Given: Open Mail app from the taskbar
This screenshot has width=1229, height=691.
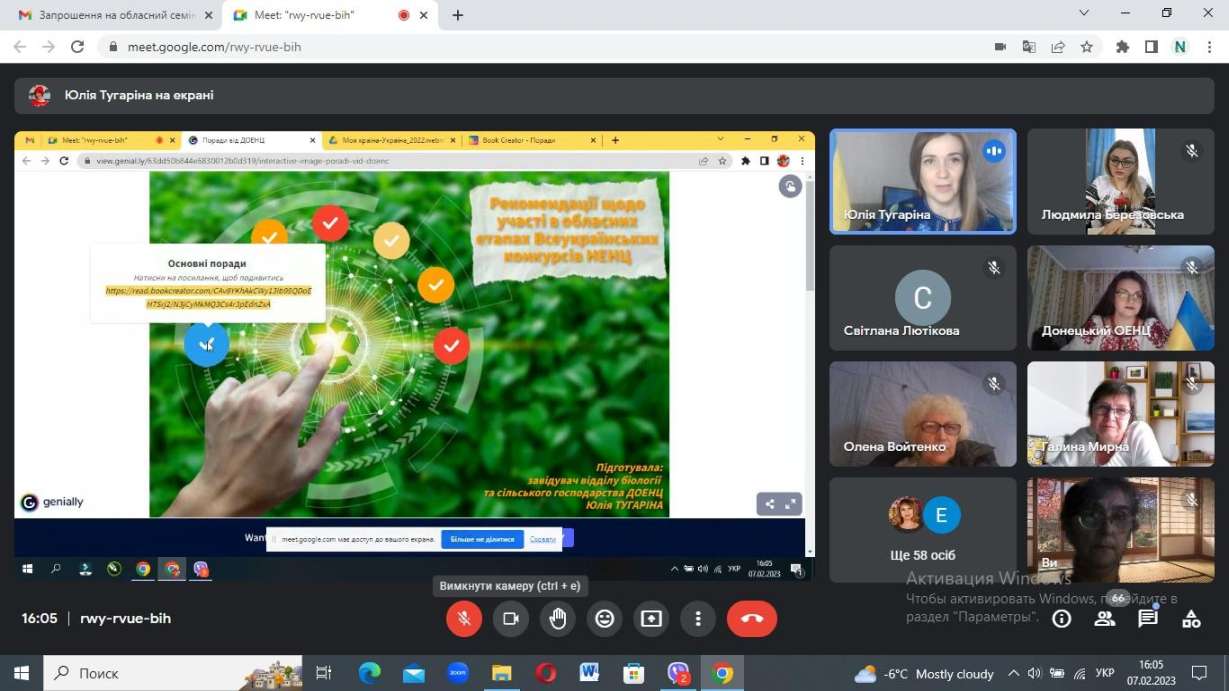Looking at the screenshot, I should [x=413, y=673].
